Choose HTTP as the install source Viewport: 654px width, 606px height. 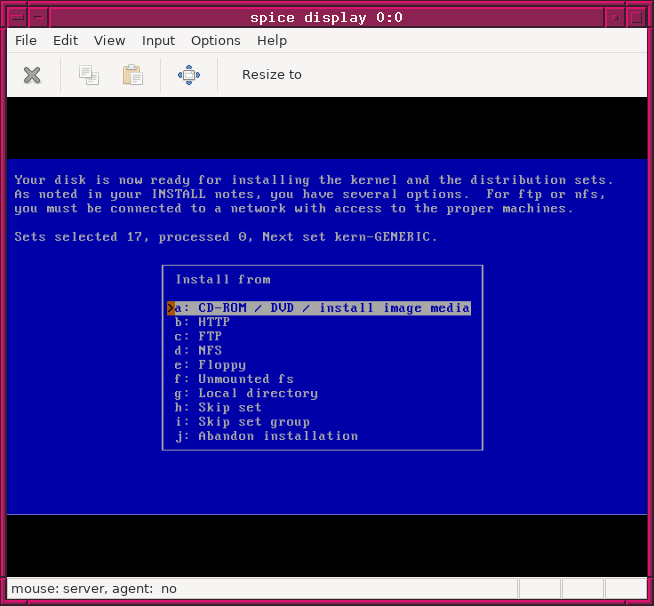(213, 322)
